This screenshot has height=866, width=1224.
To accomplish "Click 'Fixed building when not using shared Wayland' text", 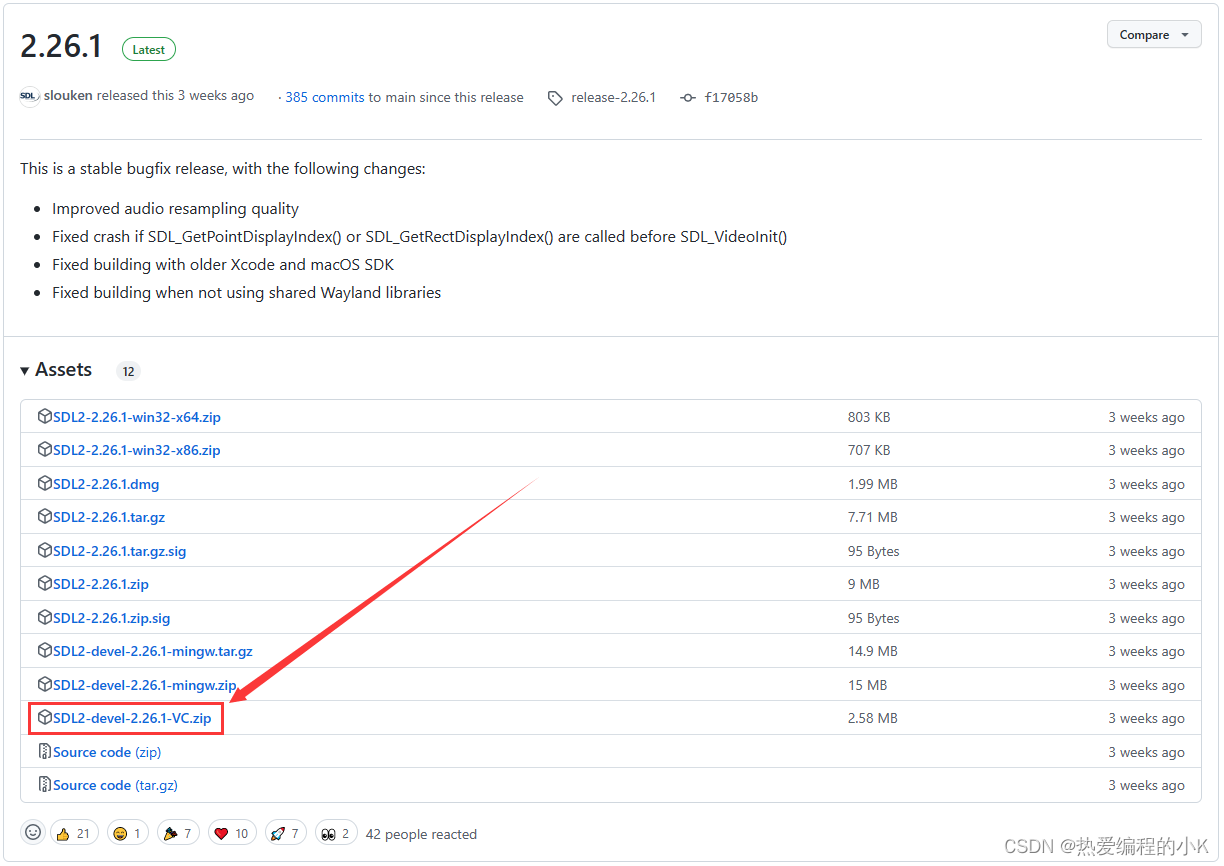I will pos(247,293).
